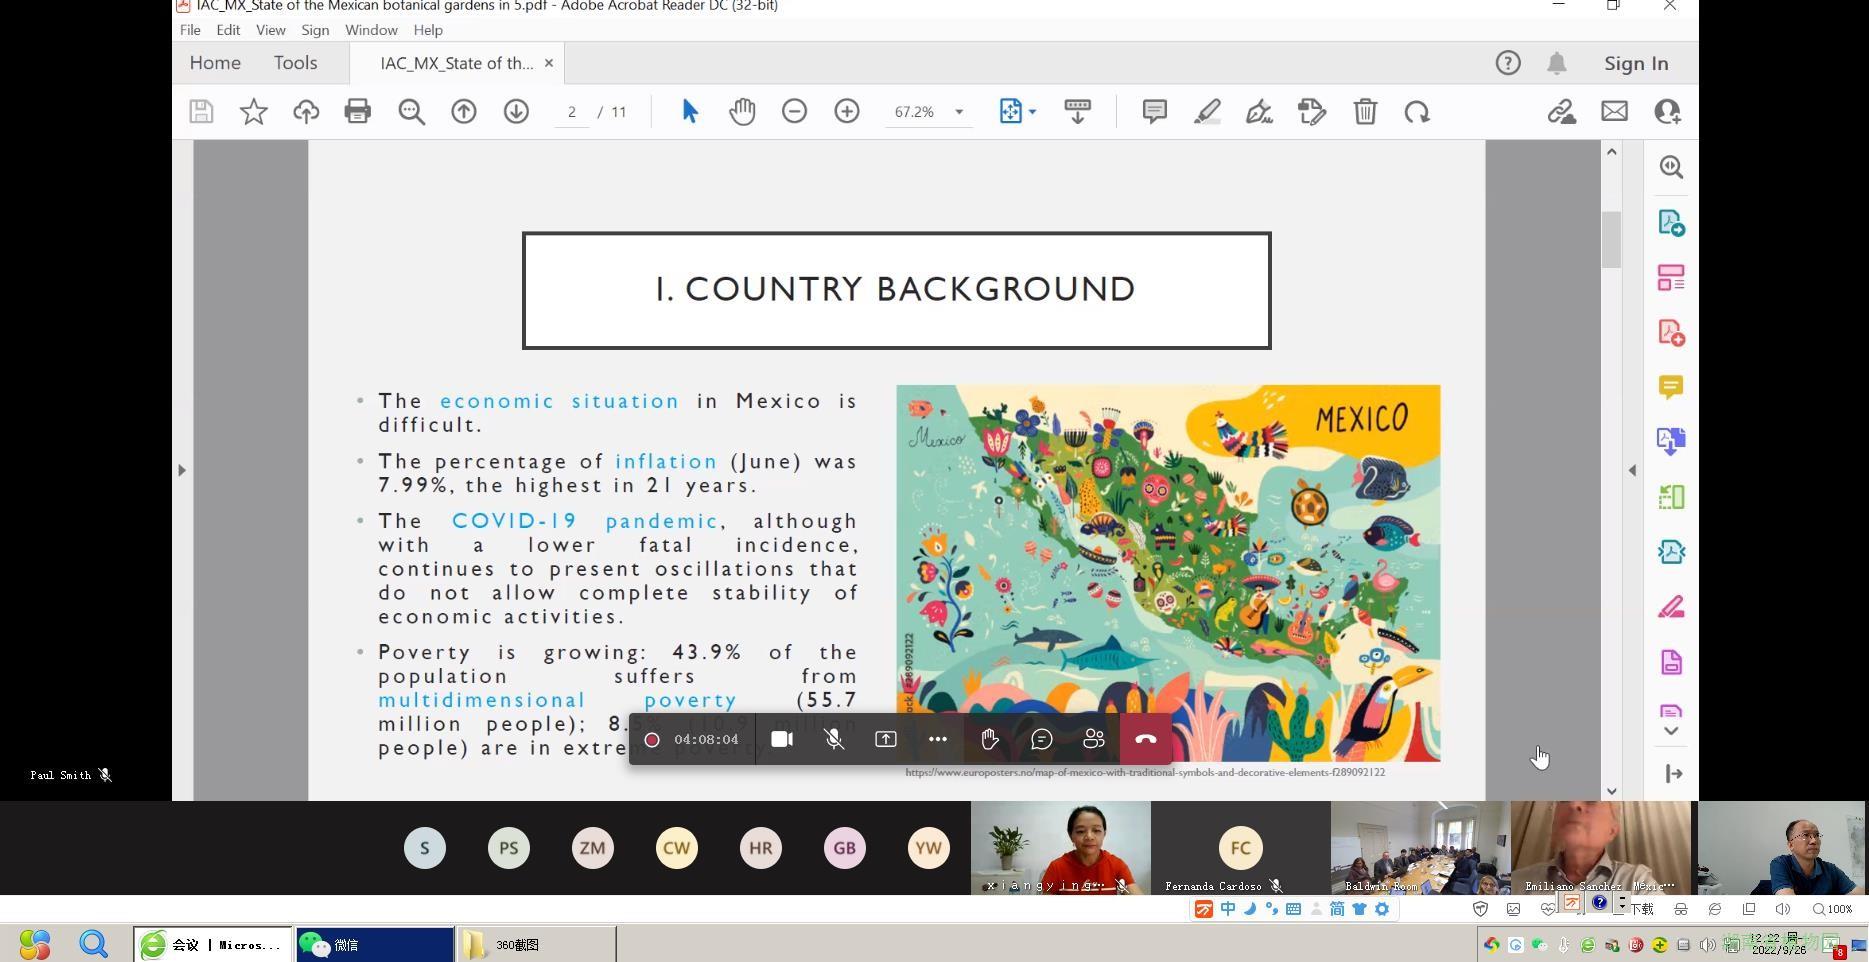Click the page number input field

[x=572, y=112]
